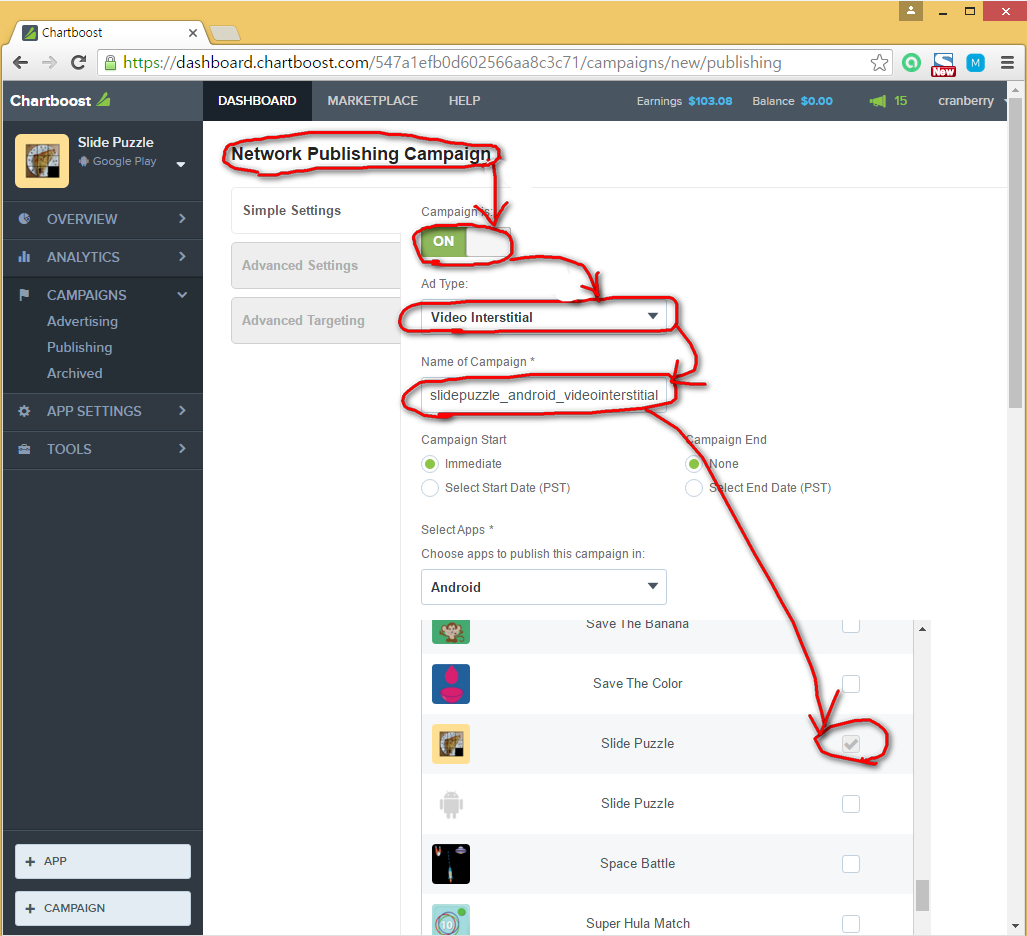Viewport: 1027px width, 936px height.
Task: Expand the App Settings sidebar section
Action: [x=182, y=411]
